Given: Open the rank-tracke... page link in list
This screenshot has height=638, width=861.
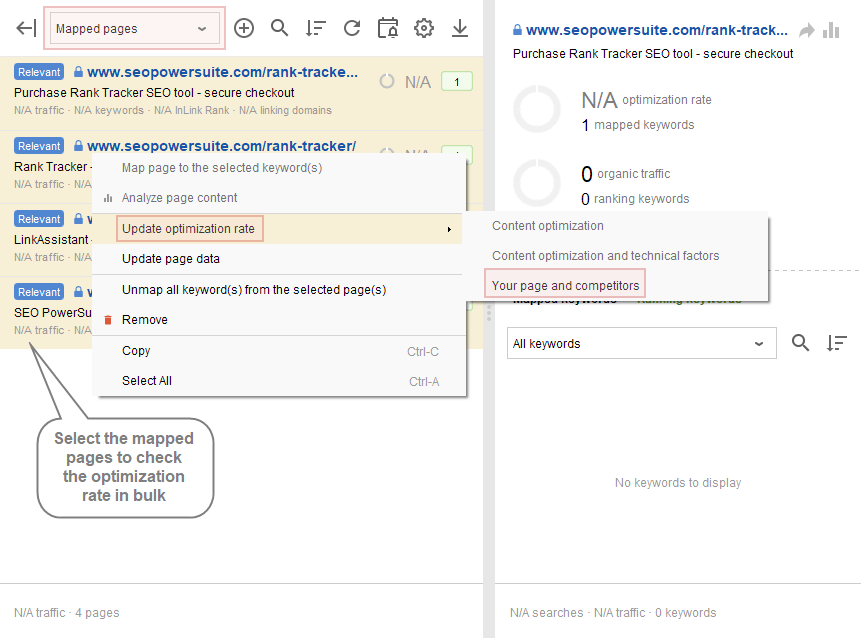Looking at the screenshot, I should (222, 72).
